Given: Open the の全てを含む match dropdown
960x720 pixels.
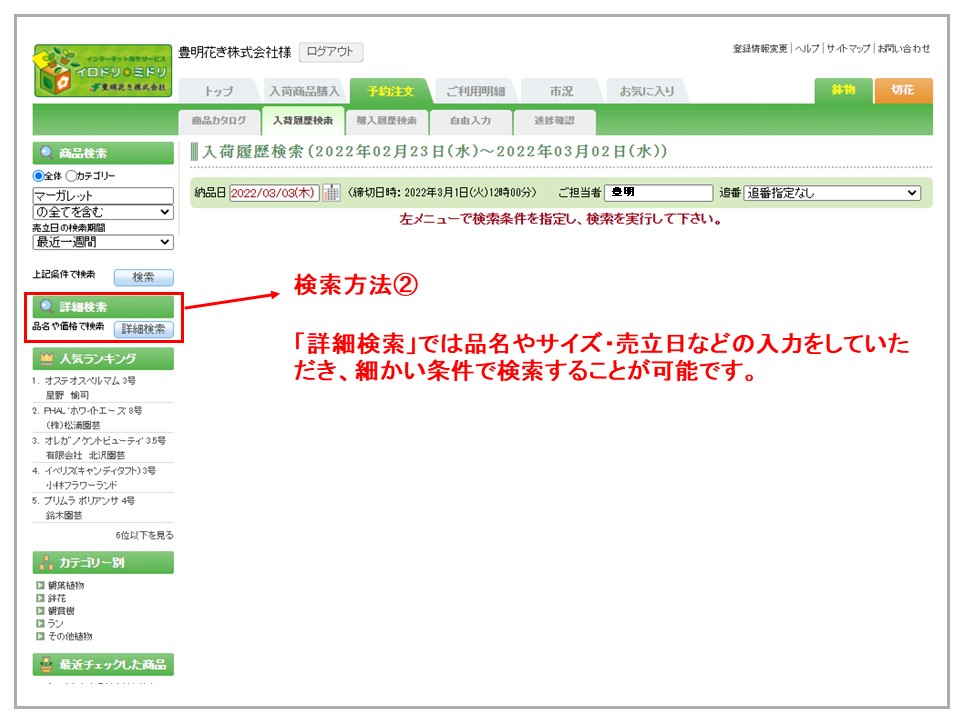Looking at the screenshot, I should click(102, 212).
